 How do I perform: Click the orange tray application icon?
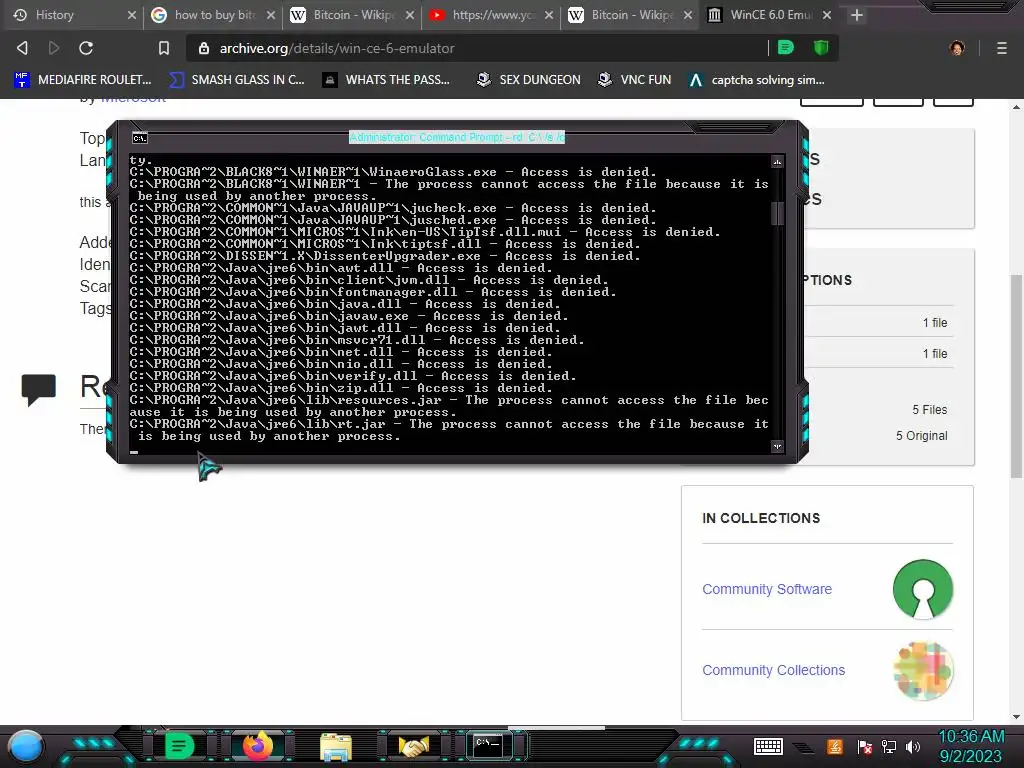835,746
